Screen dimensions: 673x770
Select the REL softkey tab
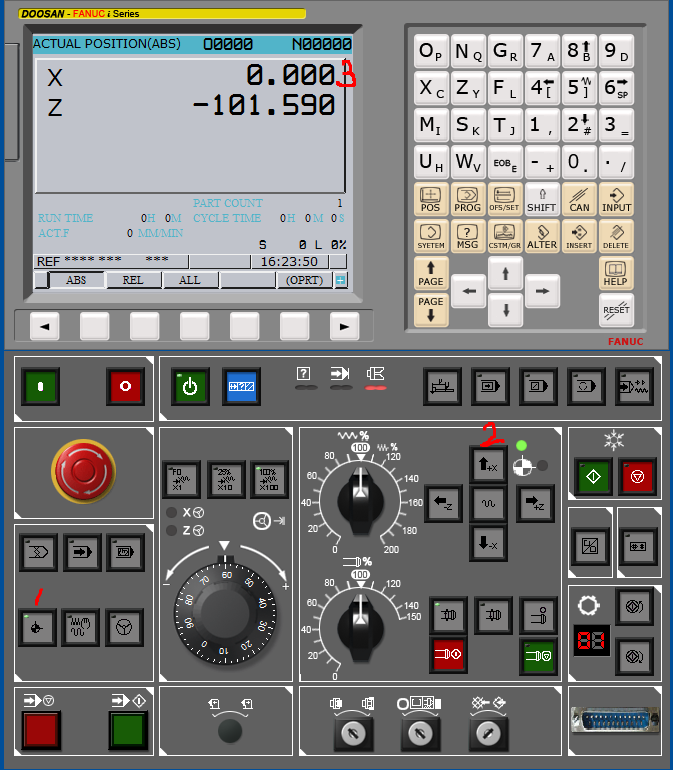tap(133, 280)
